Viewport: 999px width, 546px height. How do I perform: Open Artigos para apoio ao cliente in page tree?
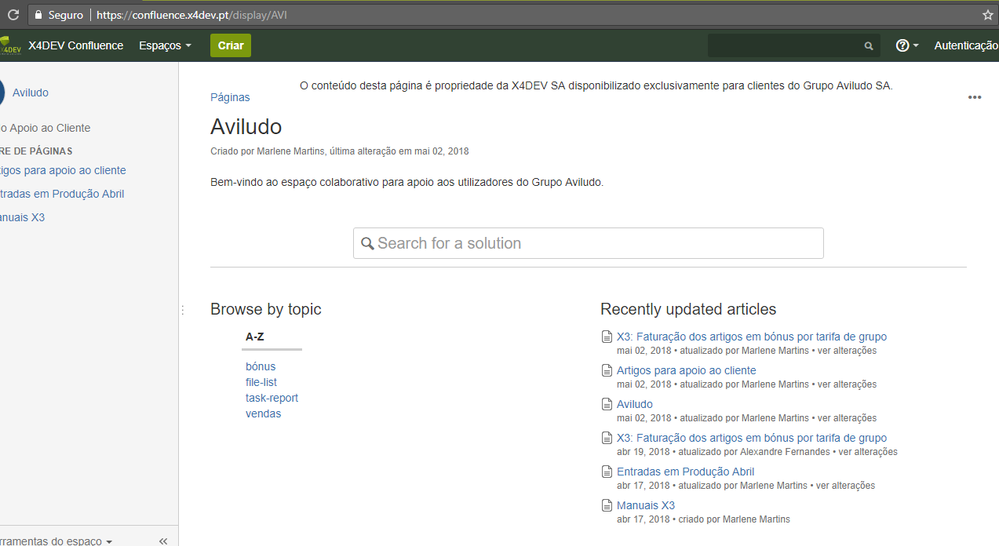pos(63,170)
